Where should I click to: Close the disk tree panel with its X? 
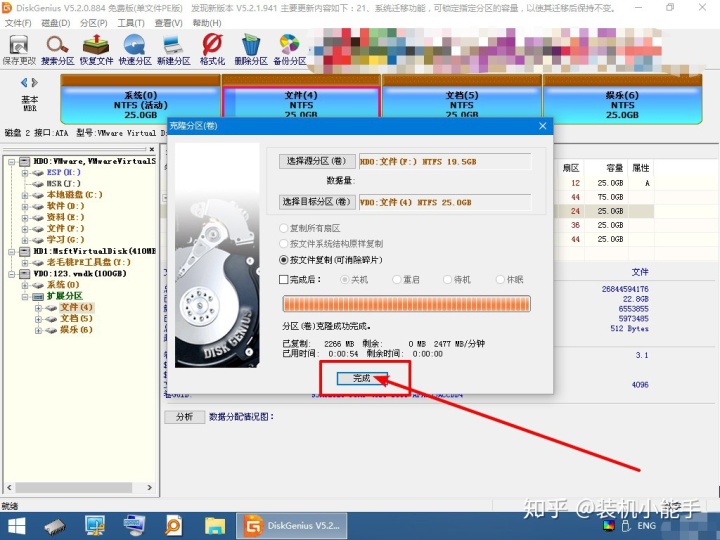(x=152, y=149)
